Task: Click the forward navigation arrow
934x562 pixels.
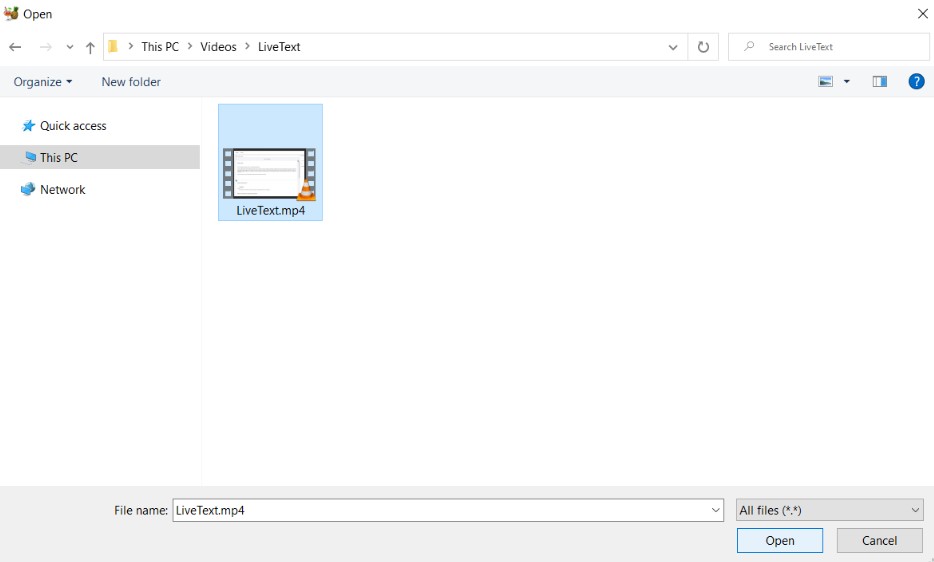Action: click(45, 47)
